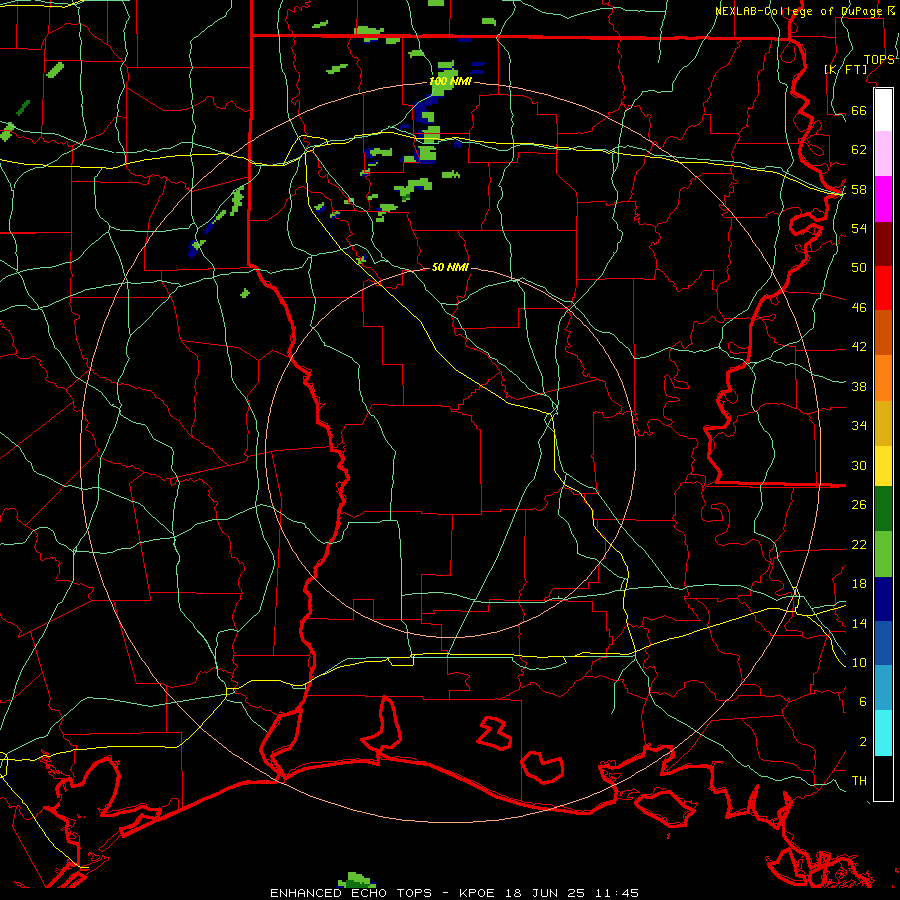Click the light pink 62 kft swatch
This screenshot has height=900, width=900.
[883, 154]
